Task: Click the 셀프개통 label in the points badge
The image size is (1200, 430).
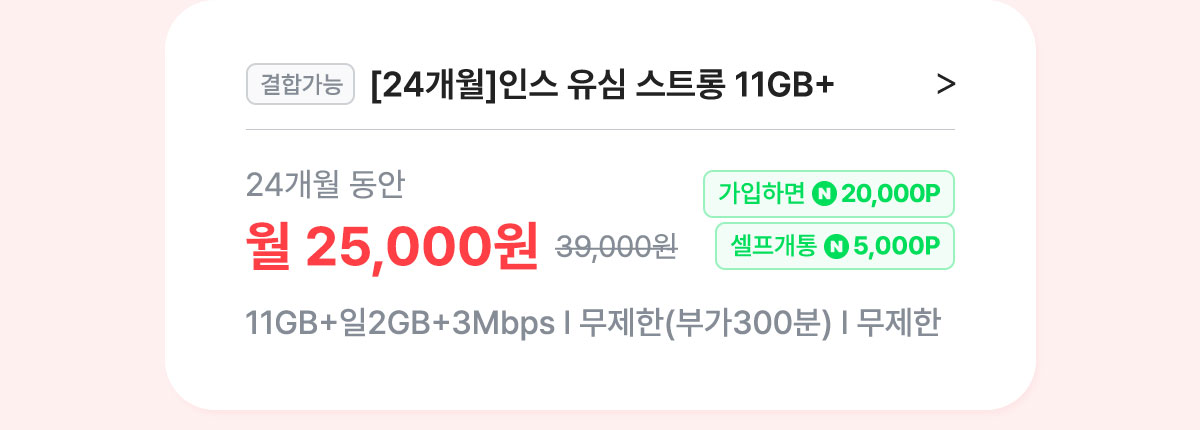Action: click(773, 246)
